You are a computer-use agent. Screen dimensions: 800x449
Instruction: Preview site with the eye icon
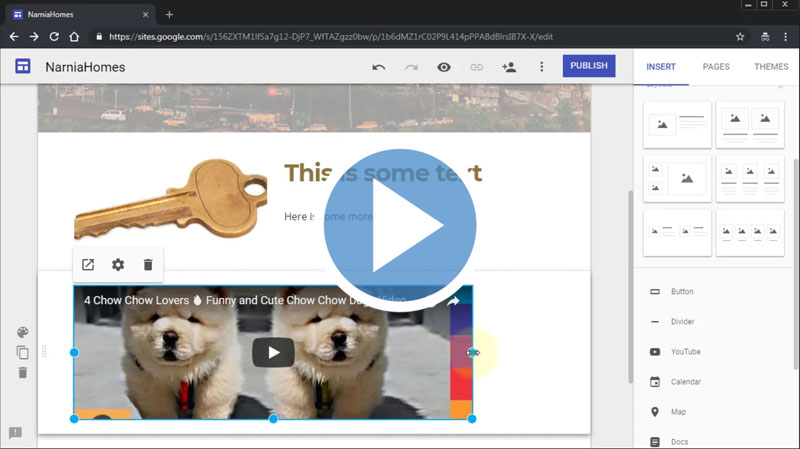[444, 67]
